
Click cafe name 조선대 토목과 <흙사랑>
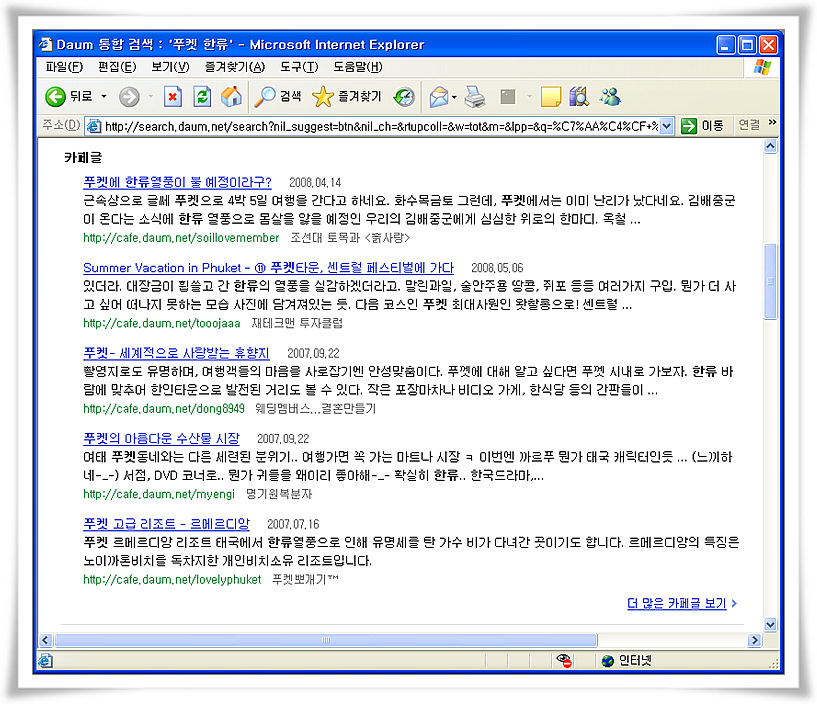click(350, 238)
